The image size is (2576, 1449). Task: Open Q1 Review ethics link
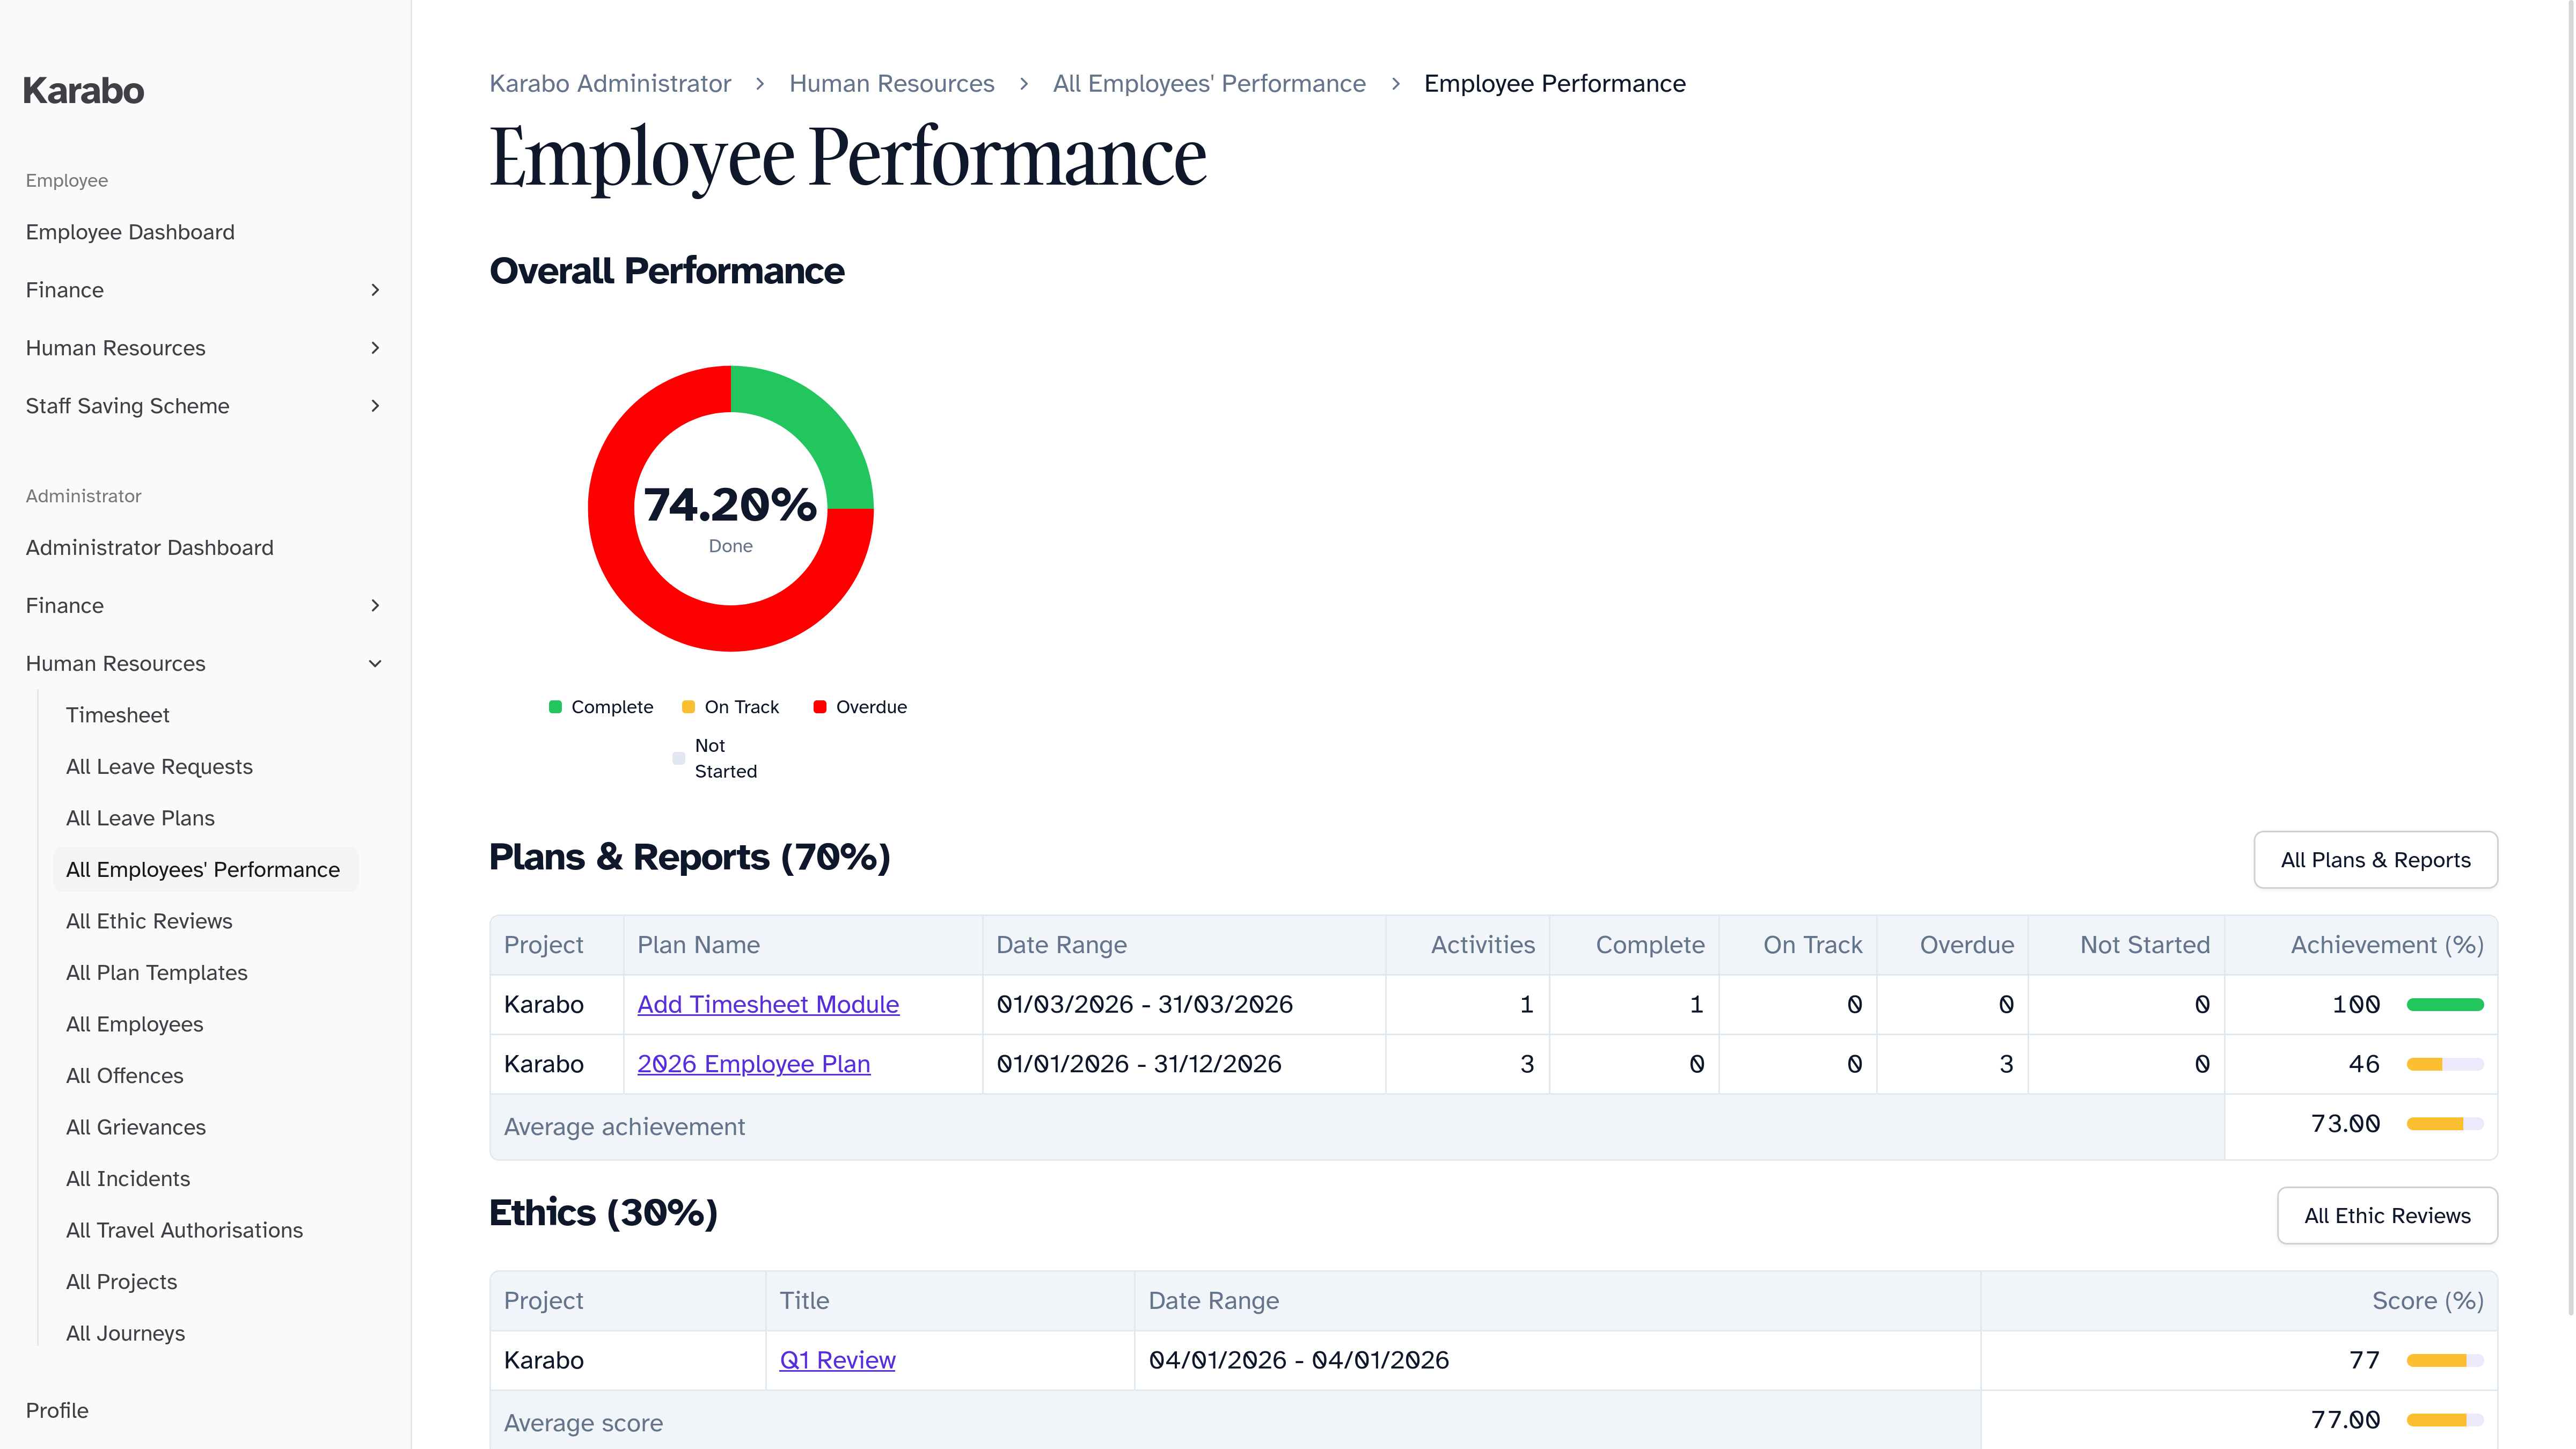click(837, 1360)
